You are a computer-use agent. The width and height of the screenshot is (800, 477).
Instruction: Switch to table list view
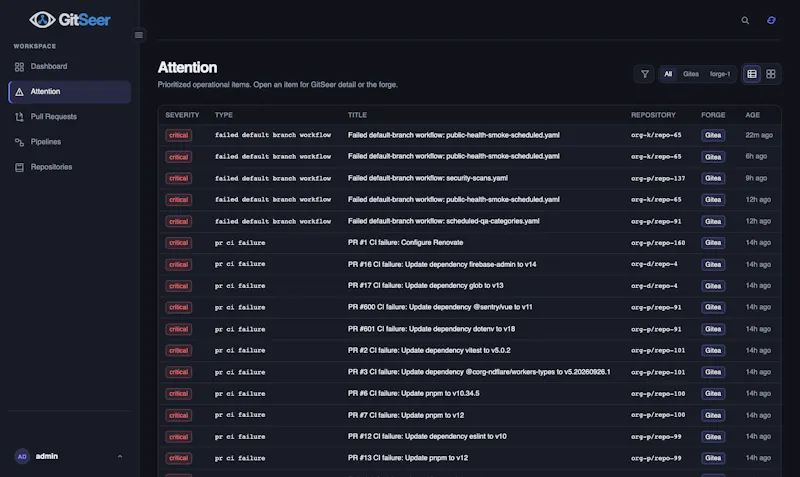pyautogui.click(x=752, y=74)
